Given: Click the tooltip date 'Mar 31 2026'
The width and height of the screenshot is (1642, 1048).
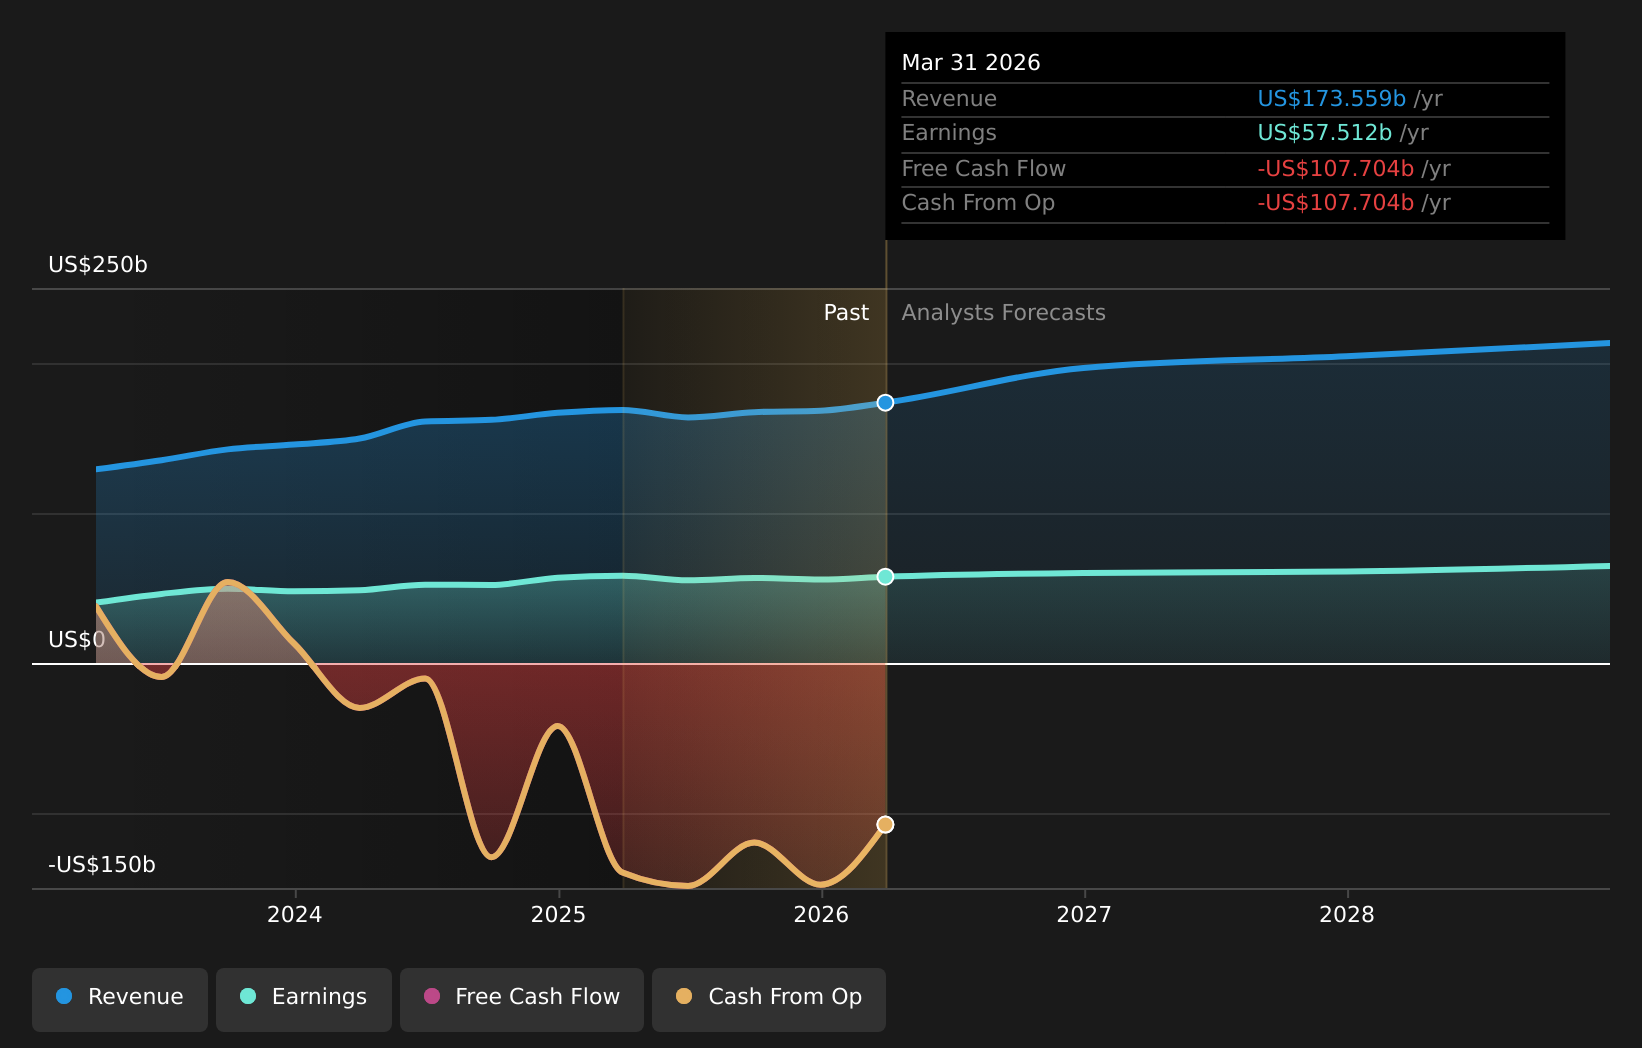Looking at the screenshot, I should [971, 63].
